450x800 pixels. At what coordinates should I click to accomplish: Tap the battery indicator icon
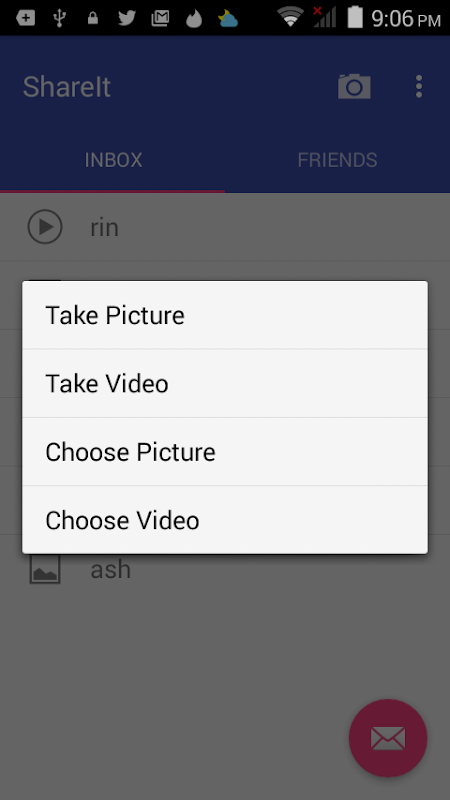tap(355, 17)
